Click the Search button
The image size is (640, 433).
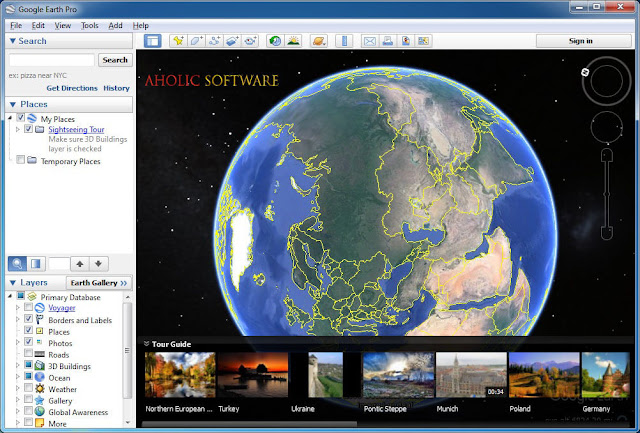[x=115, y=60]
